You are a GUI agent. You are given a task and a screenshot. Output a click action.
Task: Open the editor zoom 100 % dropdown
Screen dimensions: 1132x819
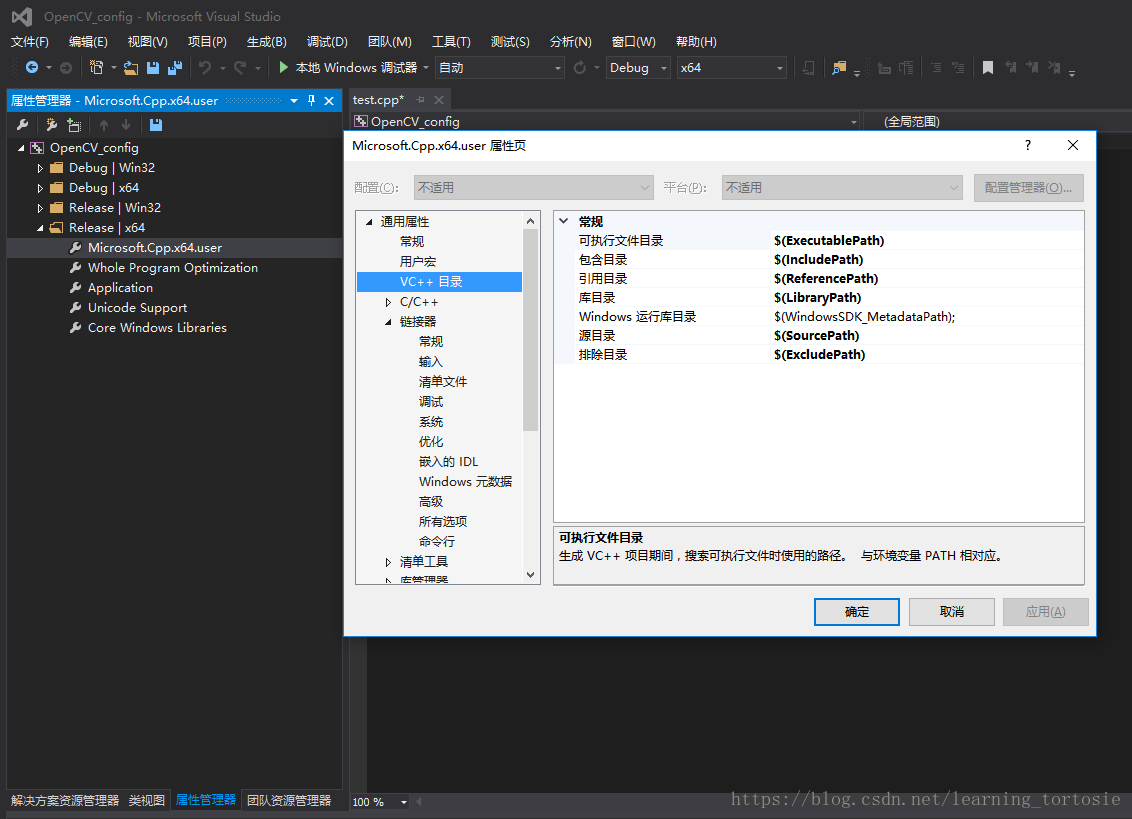tap(404, 802)
